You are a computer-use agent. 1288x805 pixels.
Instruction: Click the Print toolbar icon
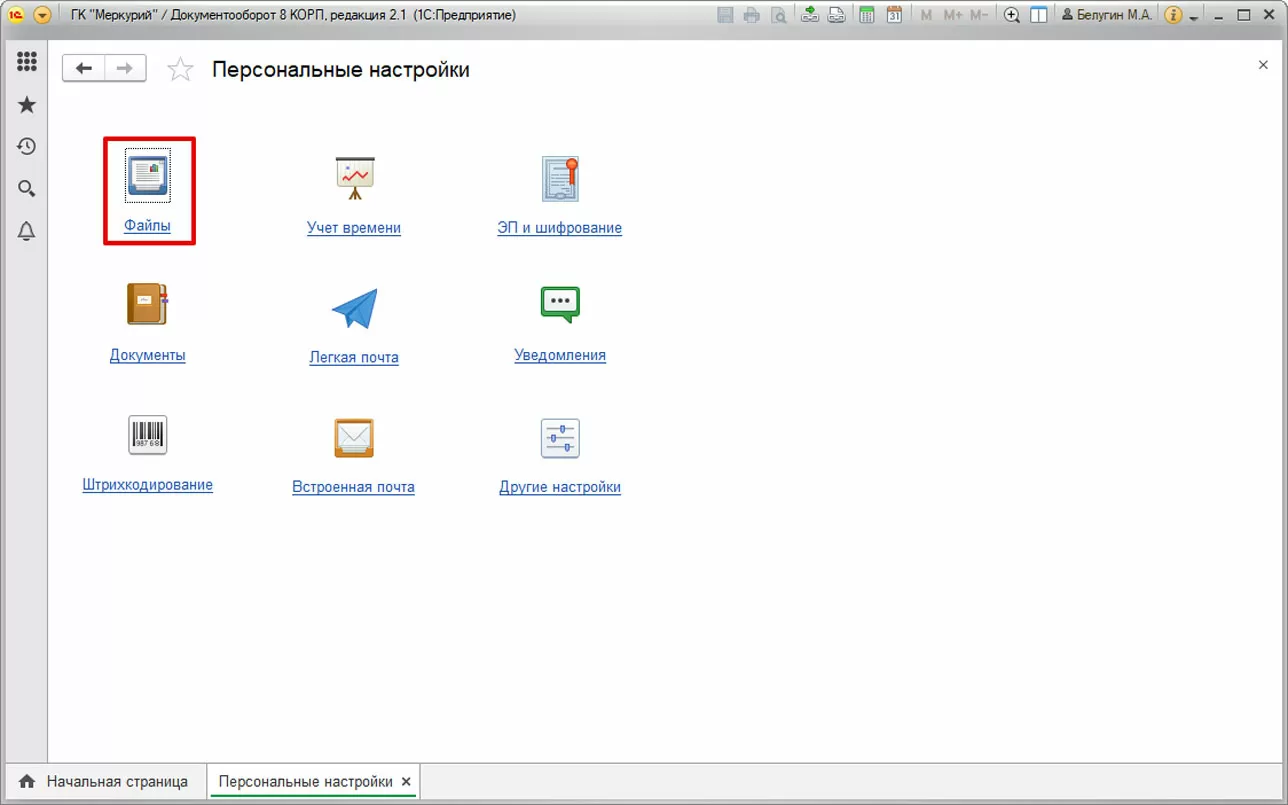751,15
